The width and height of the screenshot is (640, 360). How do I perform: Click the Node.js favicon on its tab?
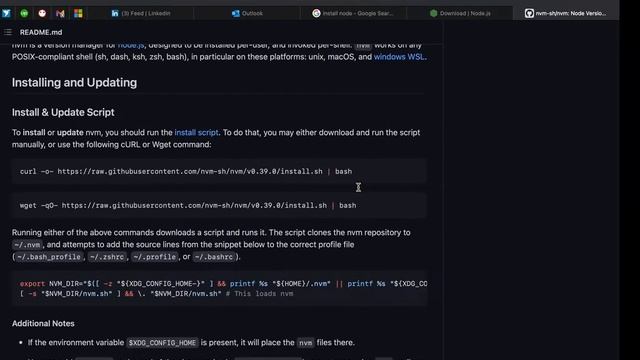coord(433,13)
